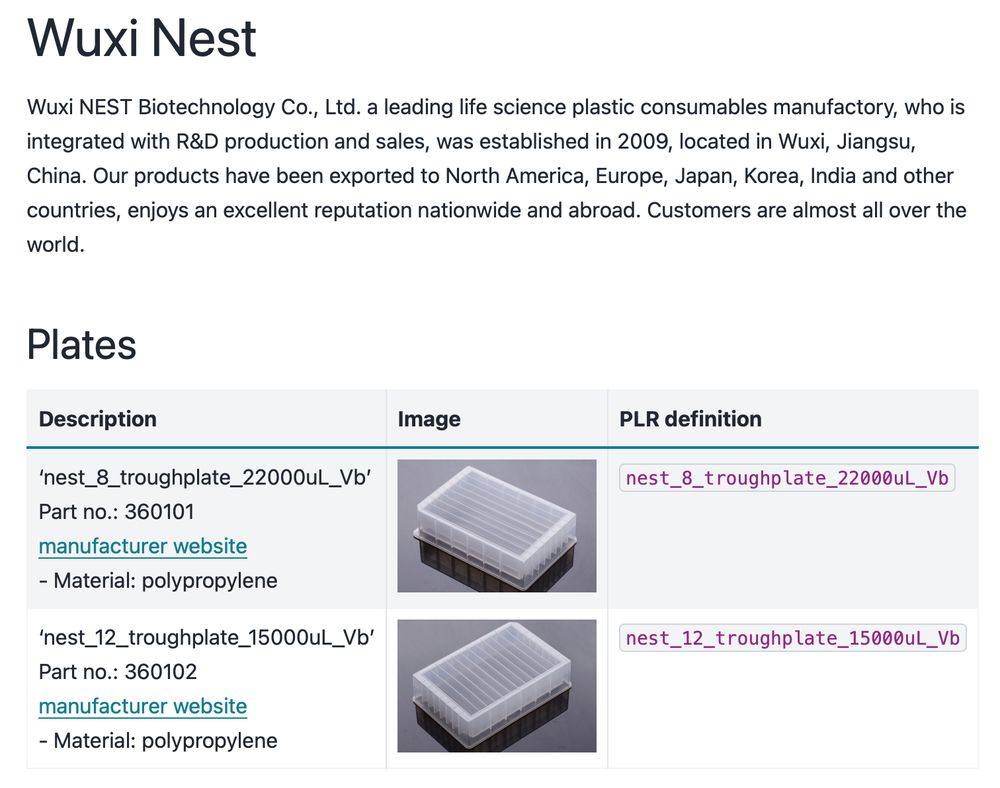
Task: Select the Description column header
Action: coord(98,419)
